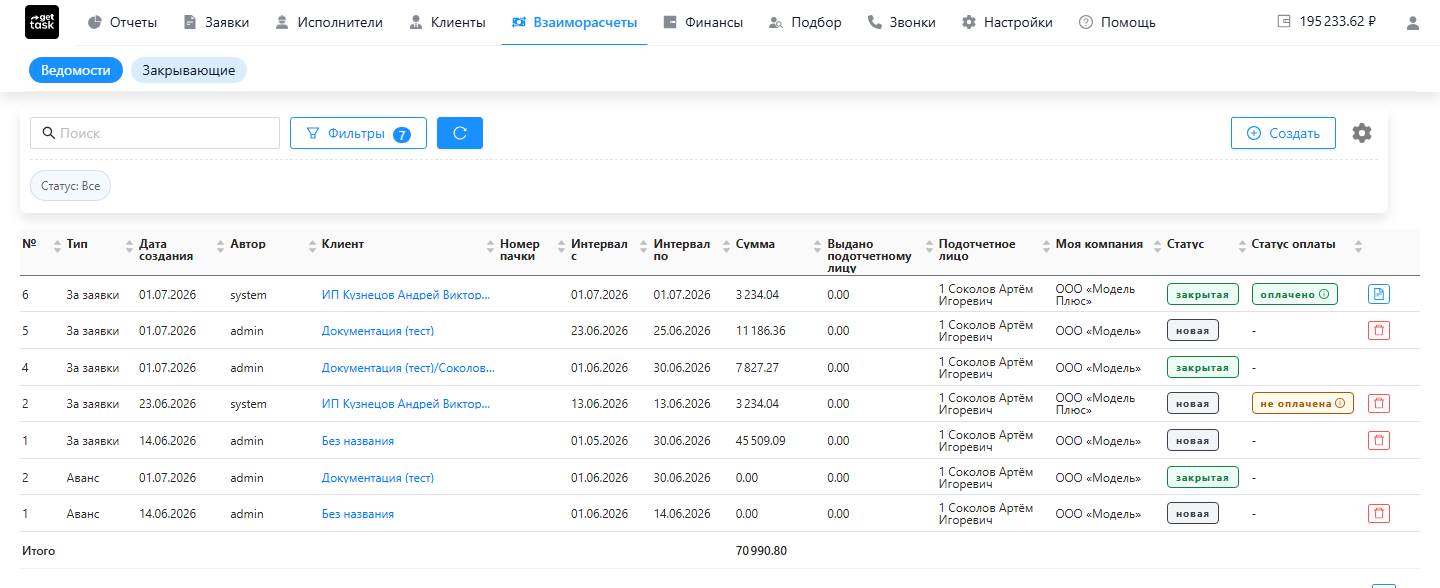Viewport: 1440px width, 588px height.
Task: Open document icon for row 6
Action: tap(1379, 294)
